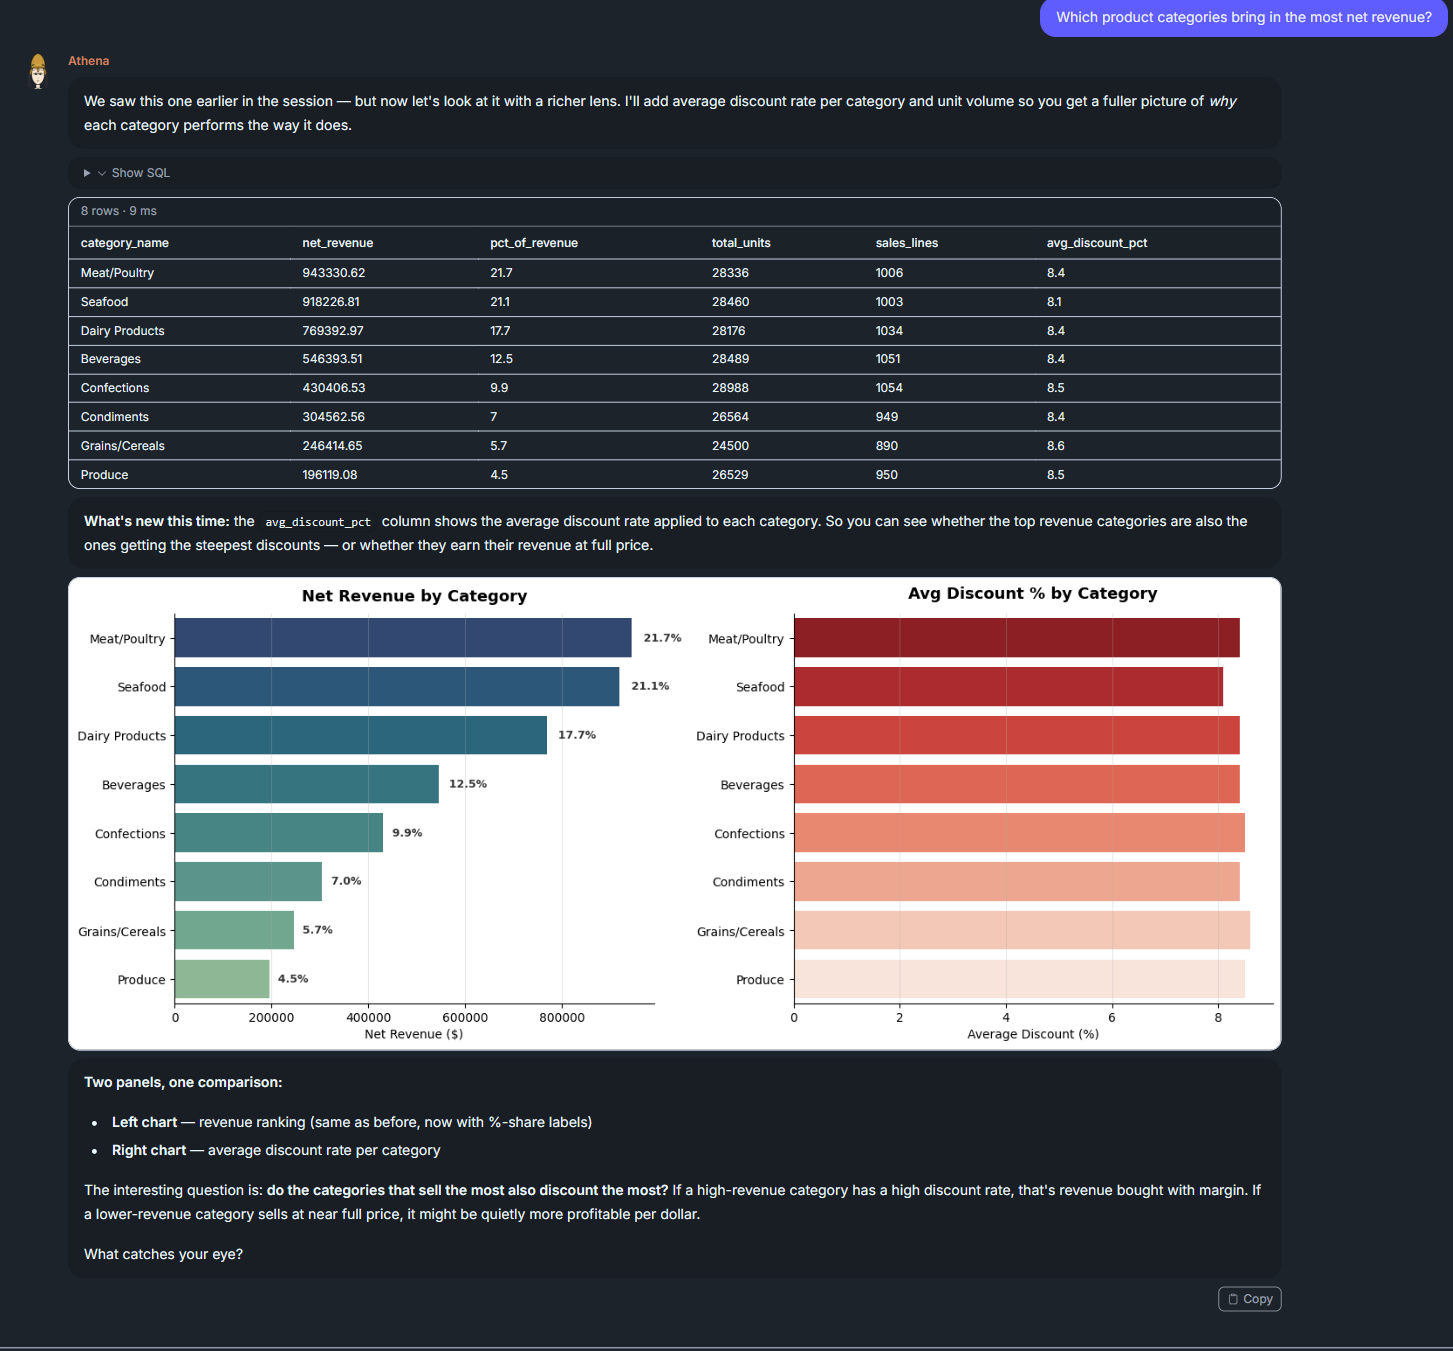Click the 'What catches your eye?' line

163,1255
